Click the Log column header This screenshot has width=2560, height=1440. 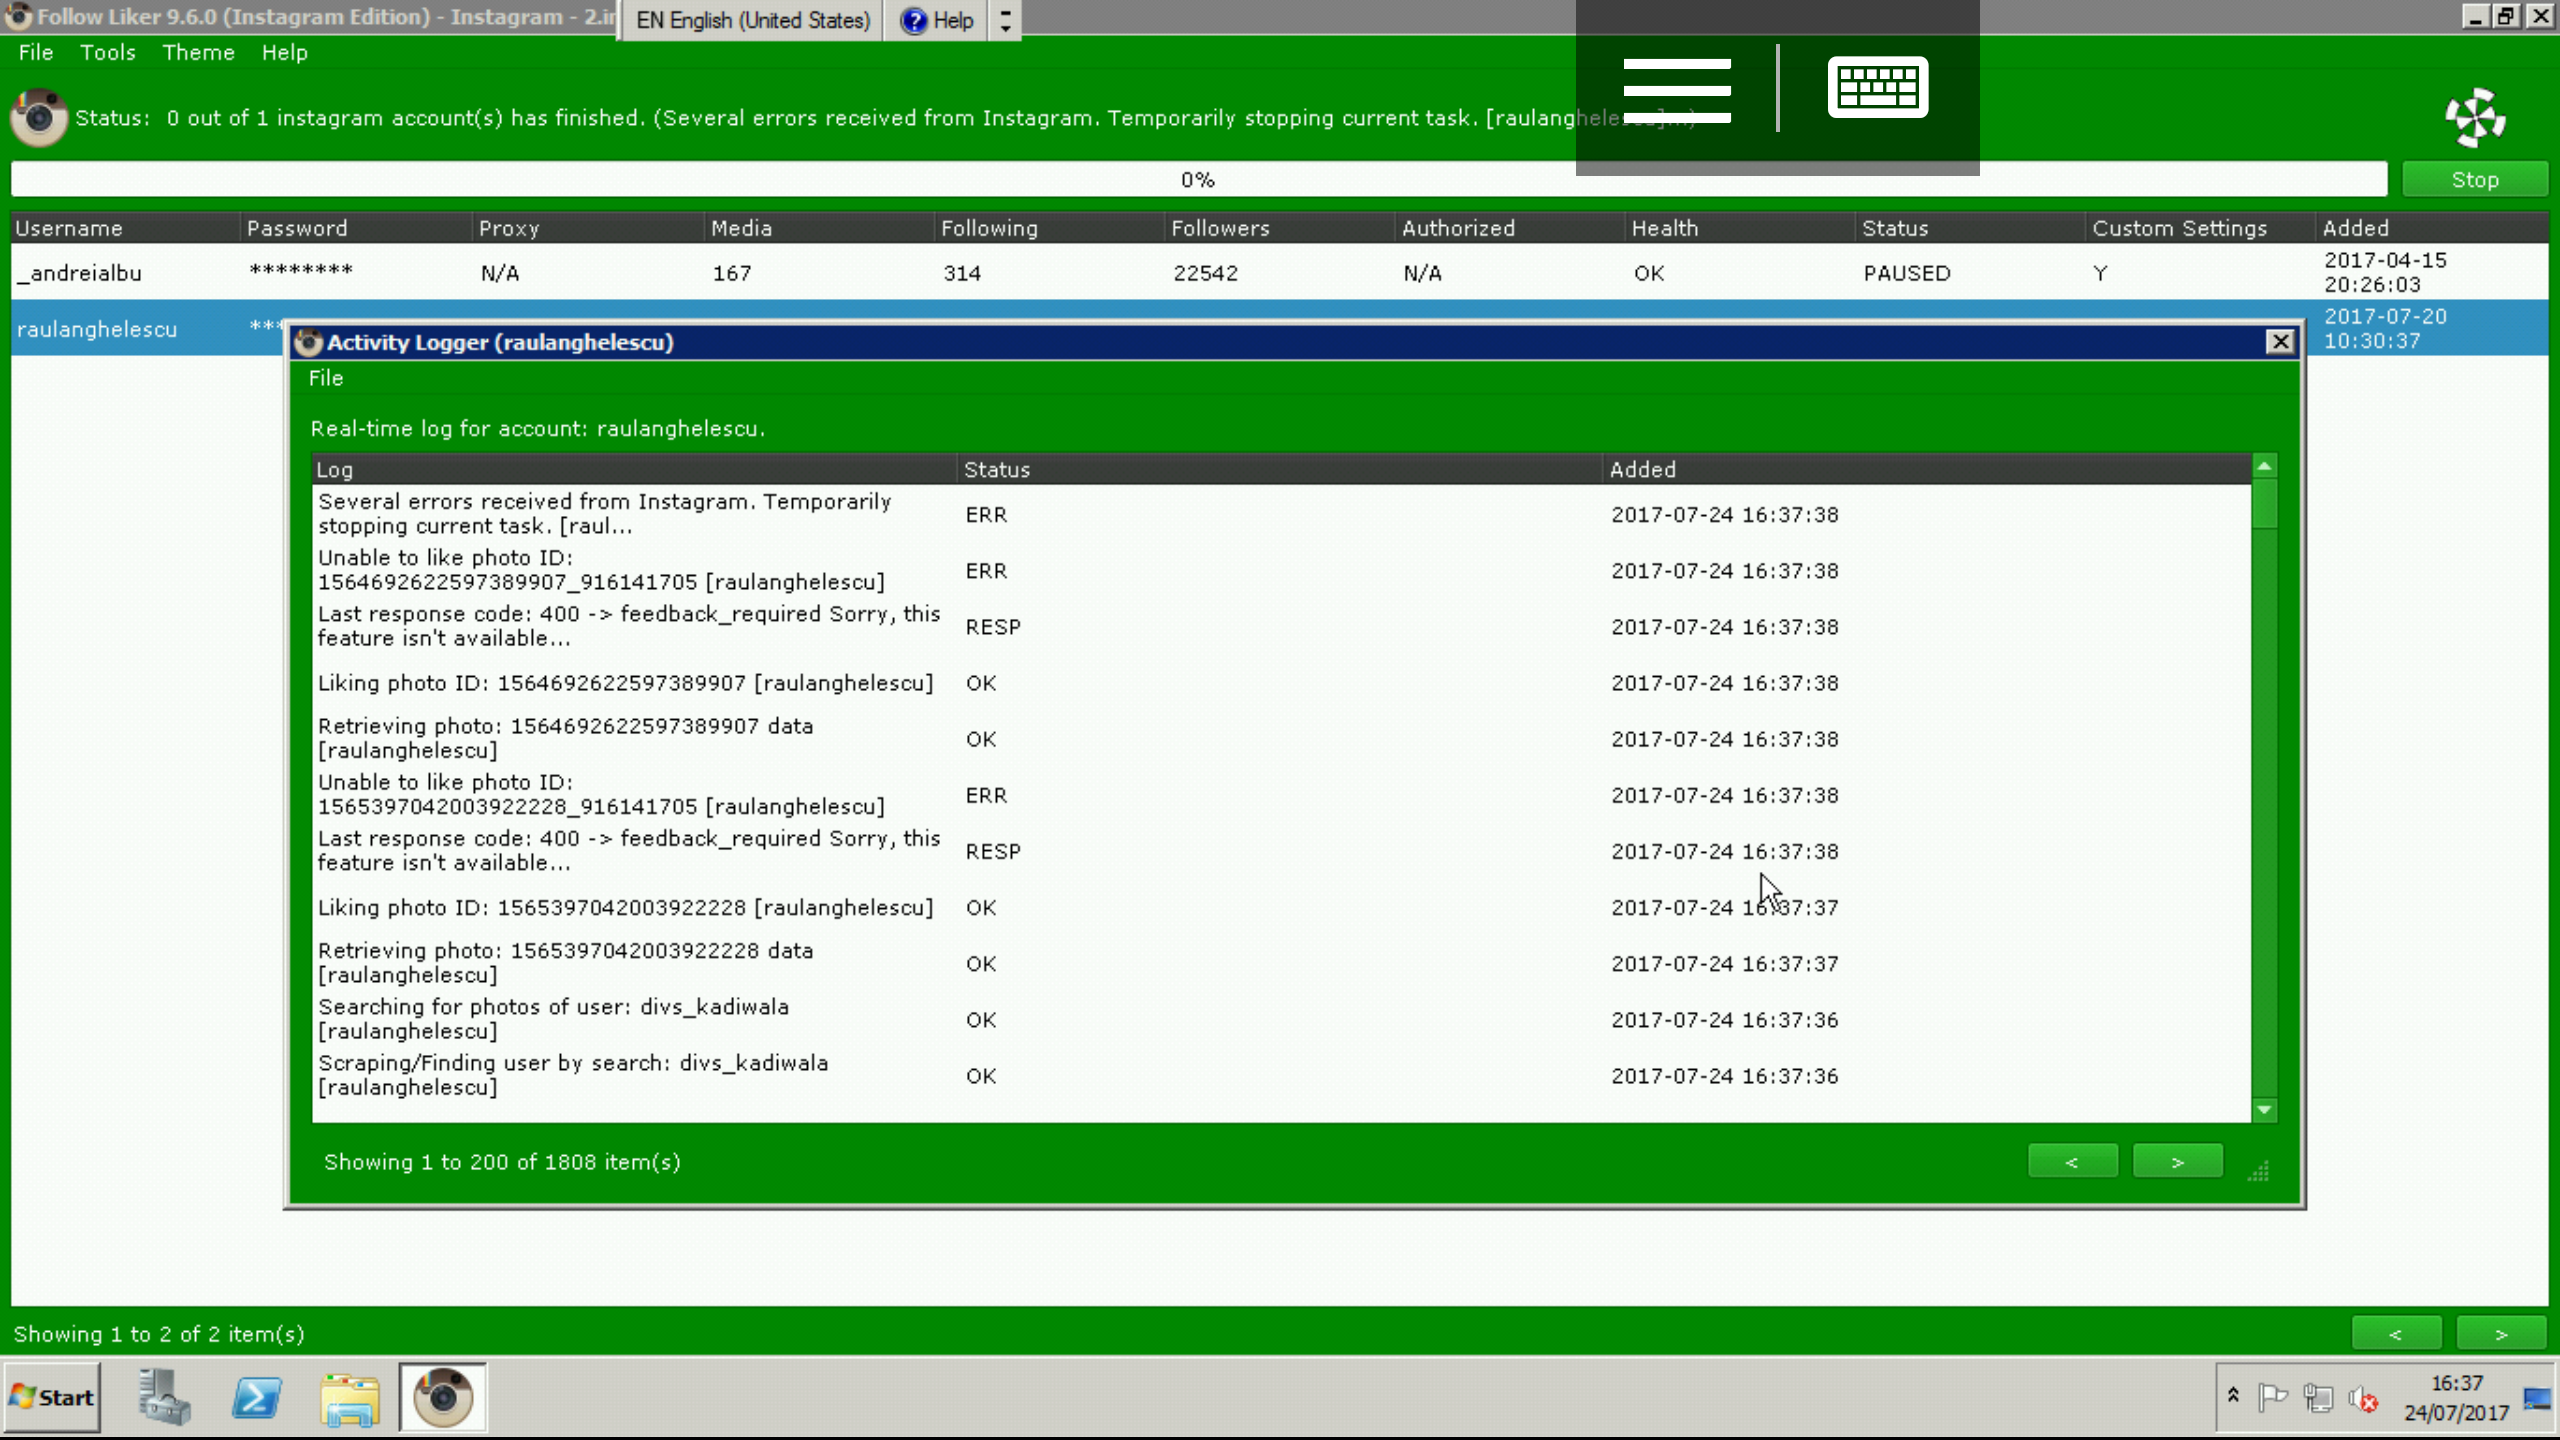(634, 469)
